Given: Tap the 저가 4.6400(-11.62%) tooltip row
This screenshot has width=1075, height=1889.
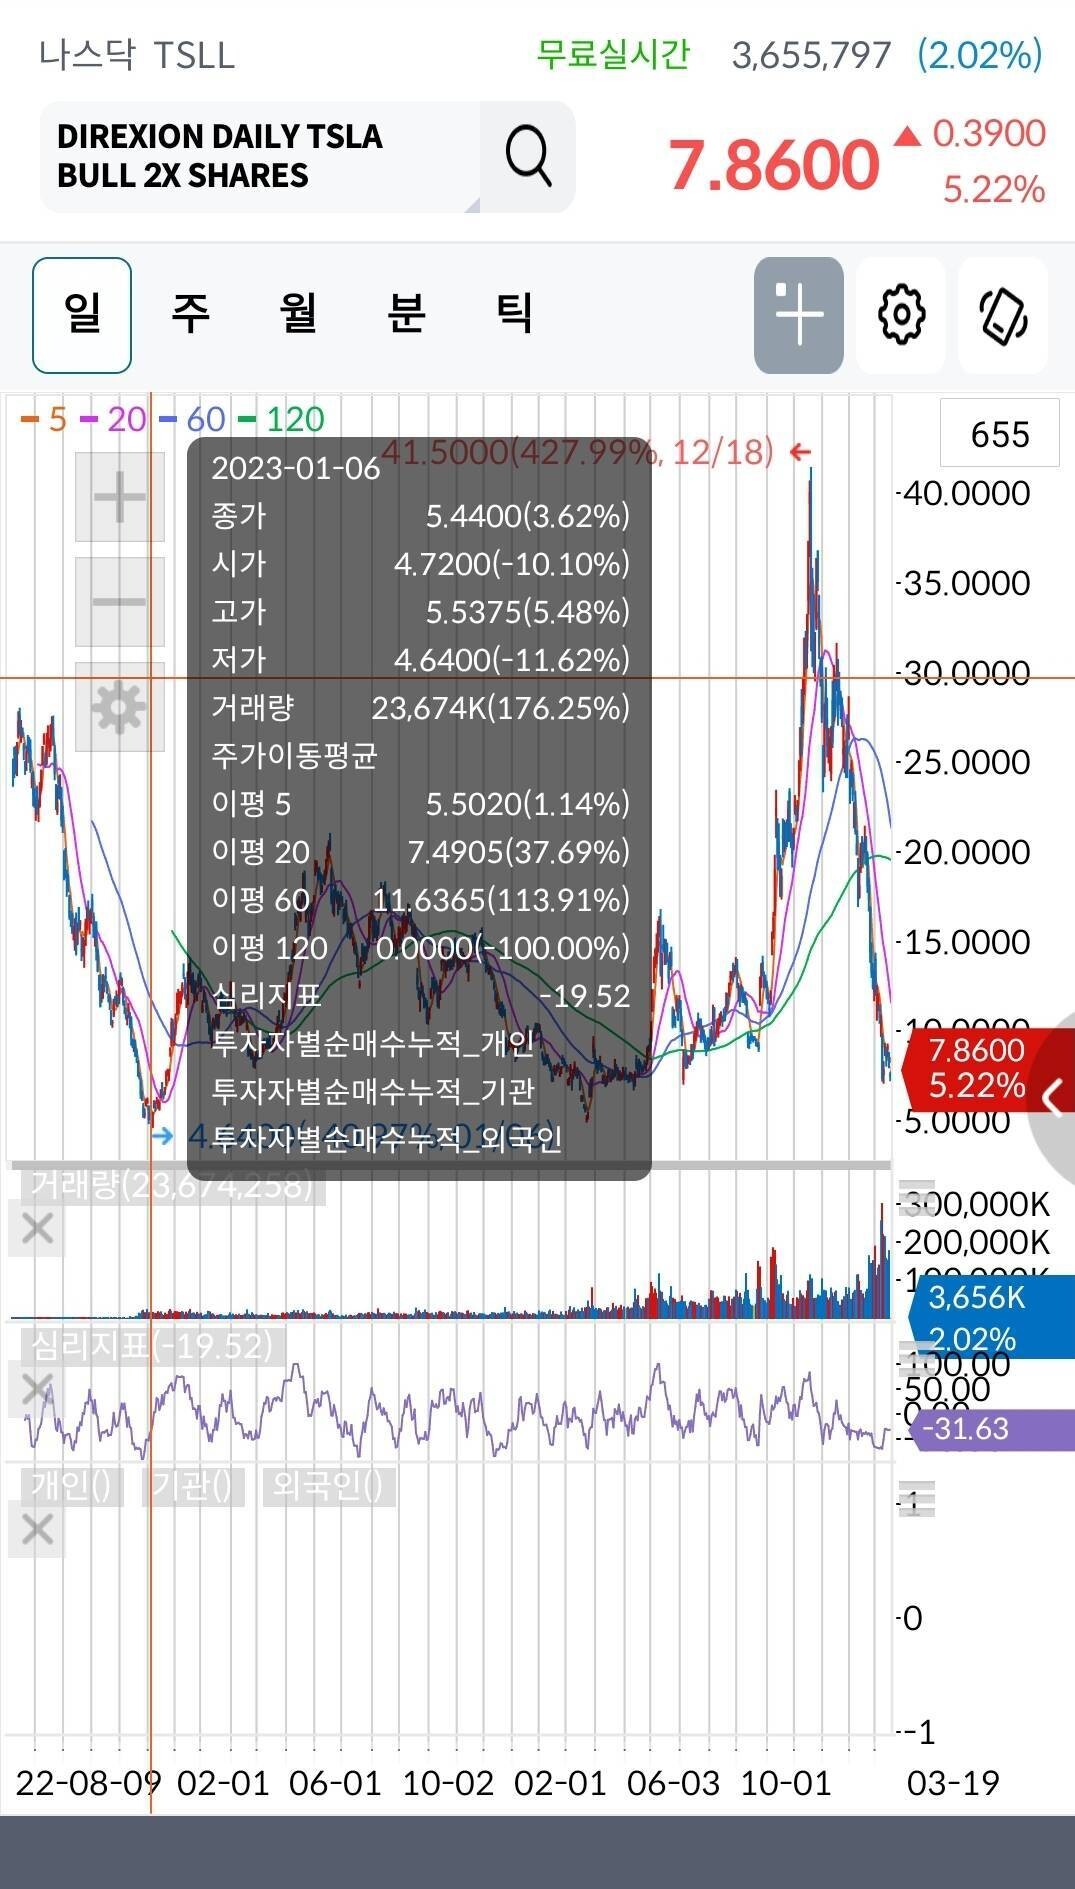Looking at the screenshot, I should point(420,660).
